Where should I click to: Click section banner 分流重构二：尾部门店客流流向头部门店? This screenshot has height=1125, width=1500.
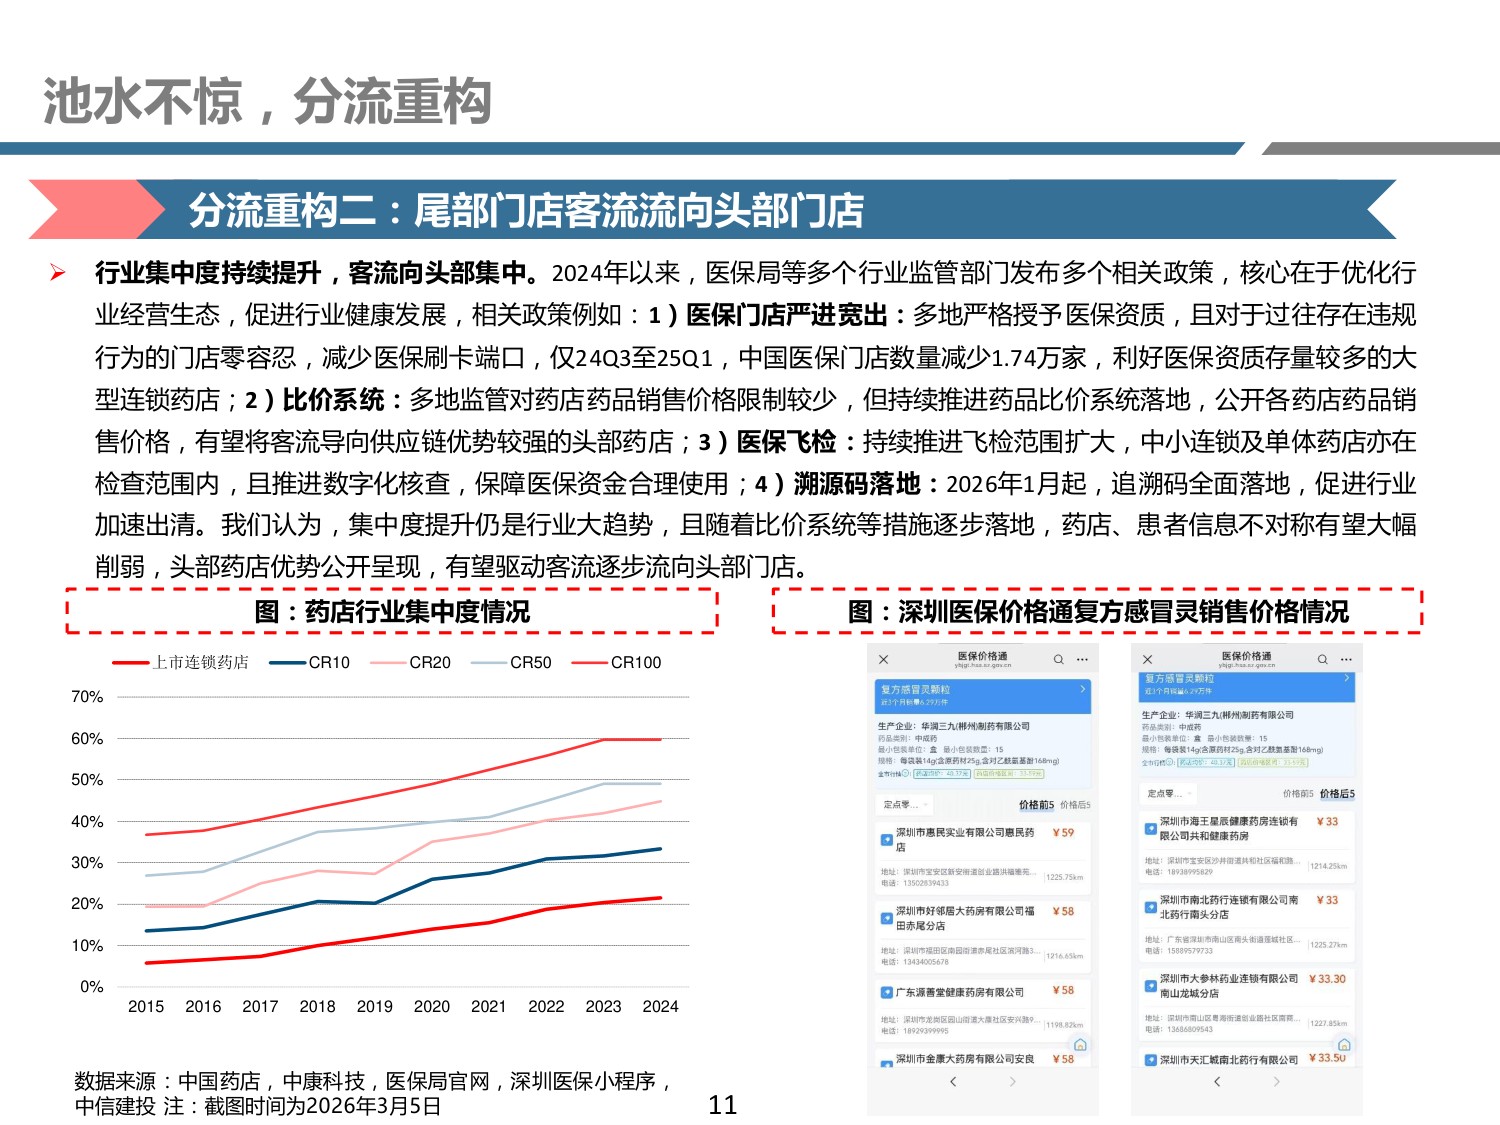coord(526,210)
